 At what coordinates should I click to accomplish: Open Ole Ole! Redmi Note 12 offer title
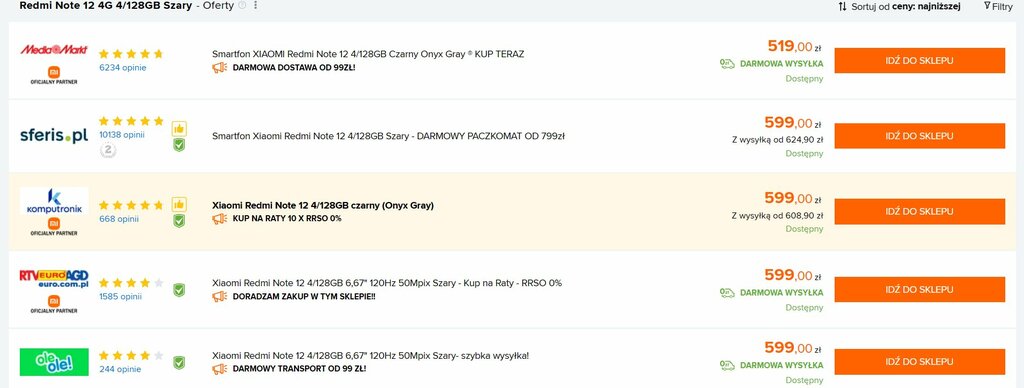[370, 356]
